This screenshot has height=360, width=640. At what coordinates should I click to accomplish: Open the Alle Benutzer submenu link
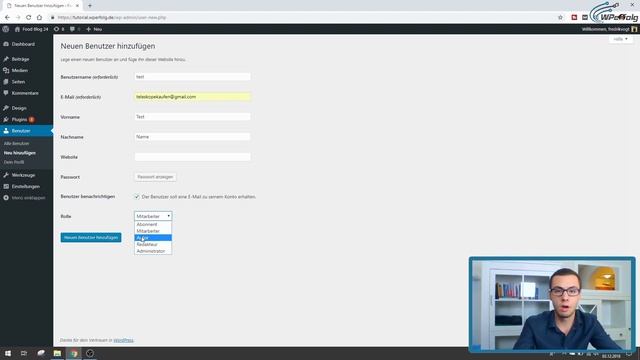(16, 144)
